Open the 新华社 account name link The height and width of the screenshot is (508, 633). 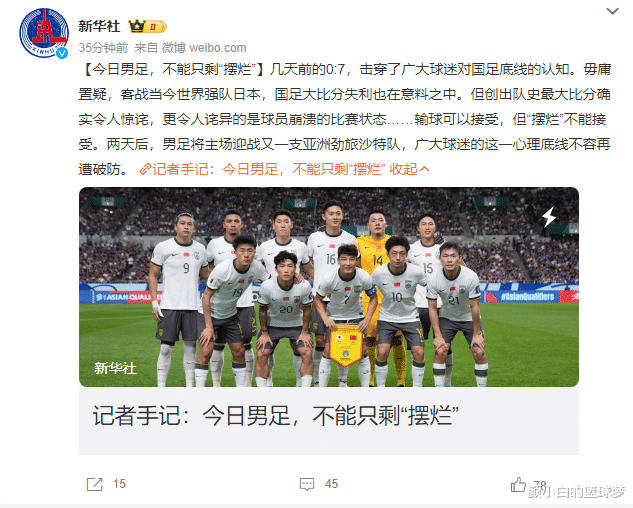coord(99,26)
